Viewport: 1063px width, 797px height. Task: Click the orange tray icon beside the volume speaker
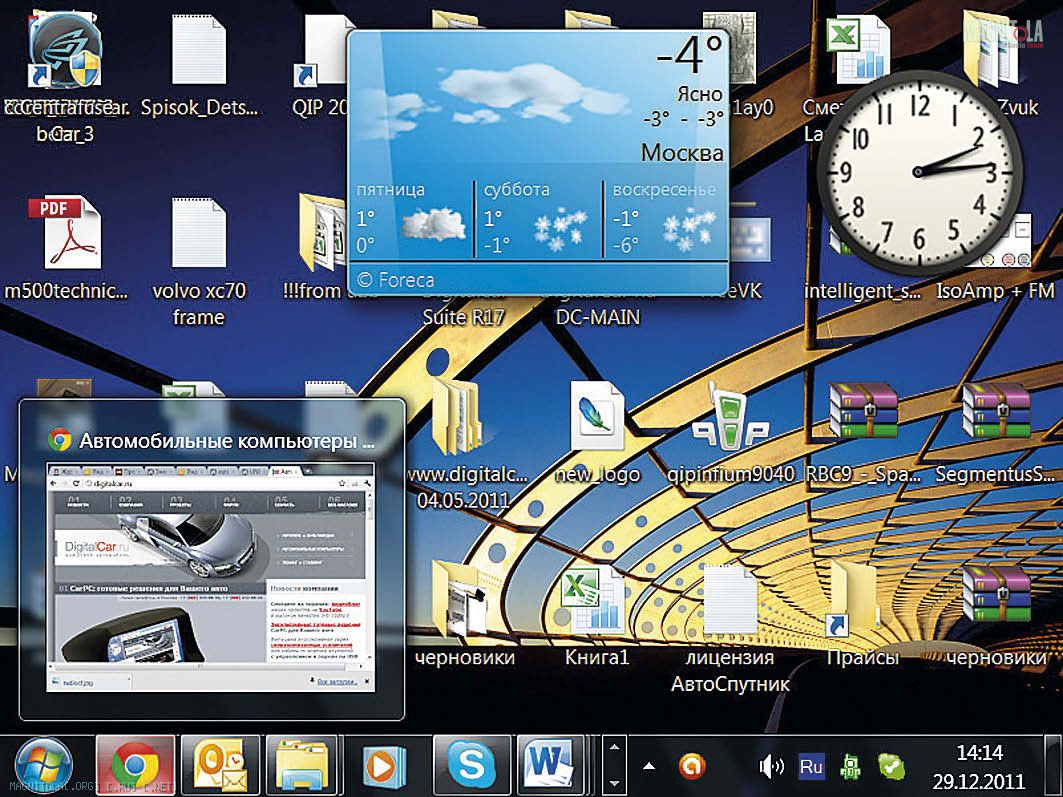coord(691,767)
